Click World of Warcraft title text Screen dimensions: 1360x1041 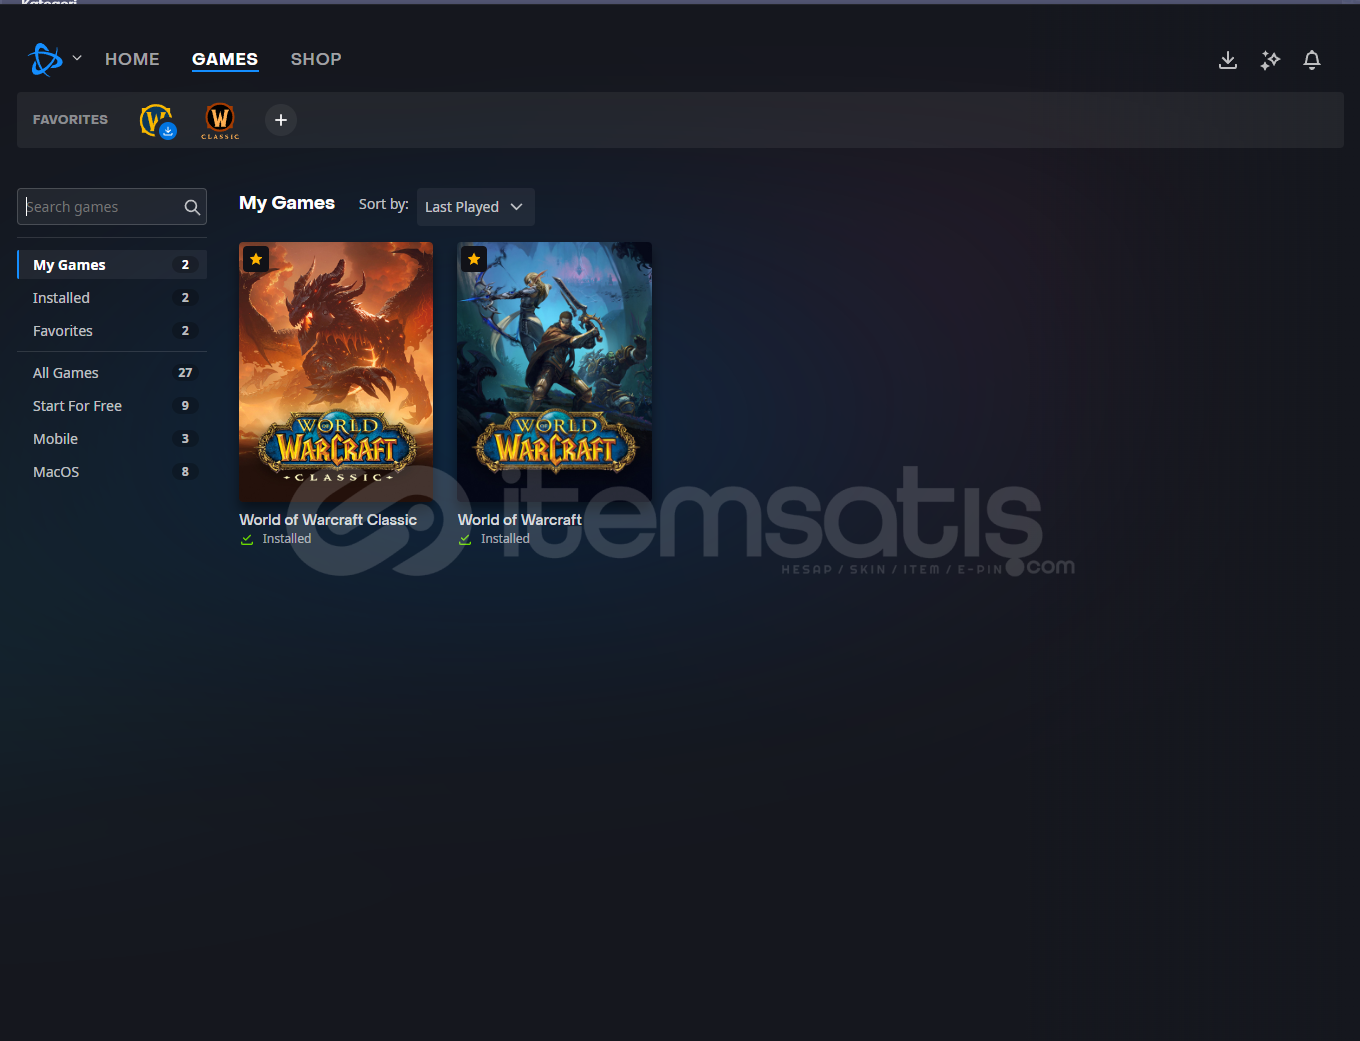[520, 520]
